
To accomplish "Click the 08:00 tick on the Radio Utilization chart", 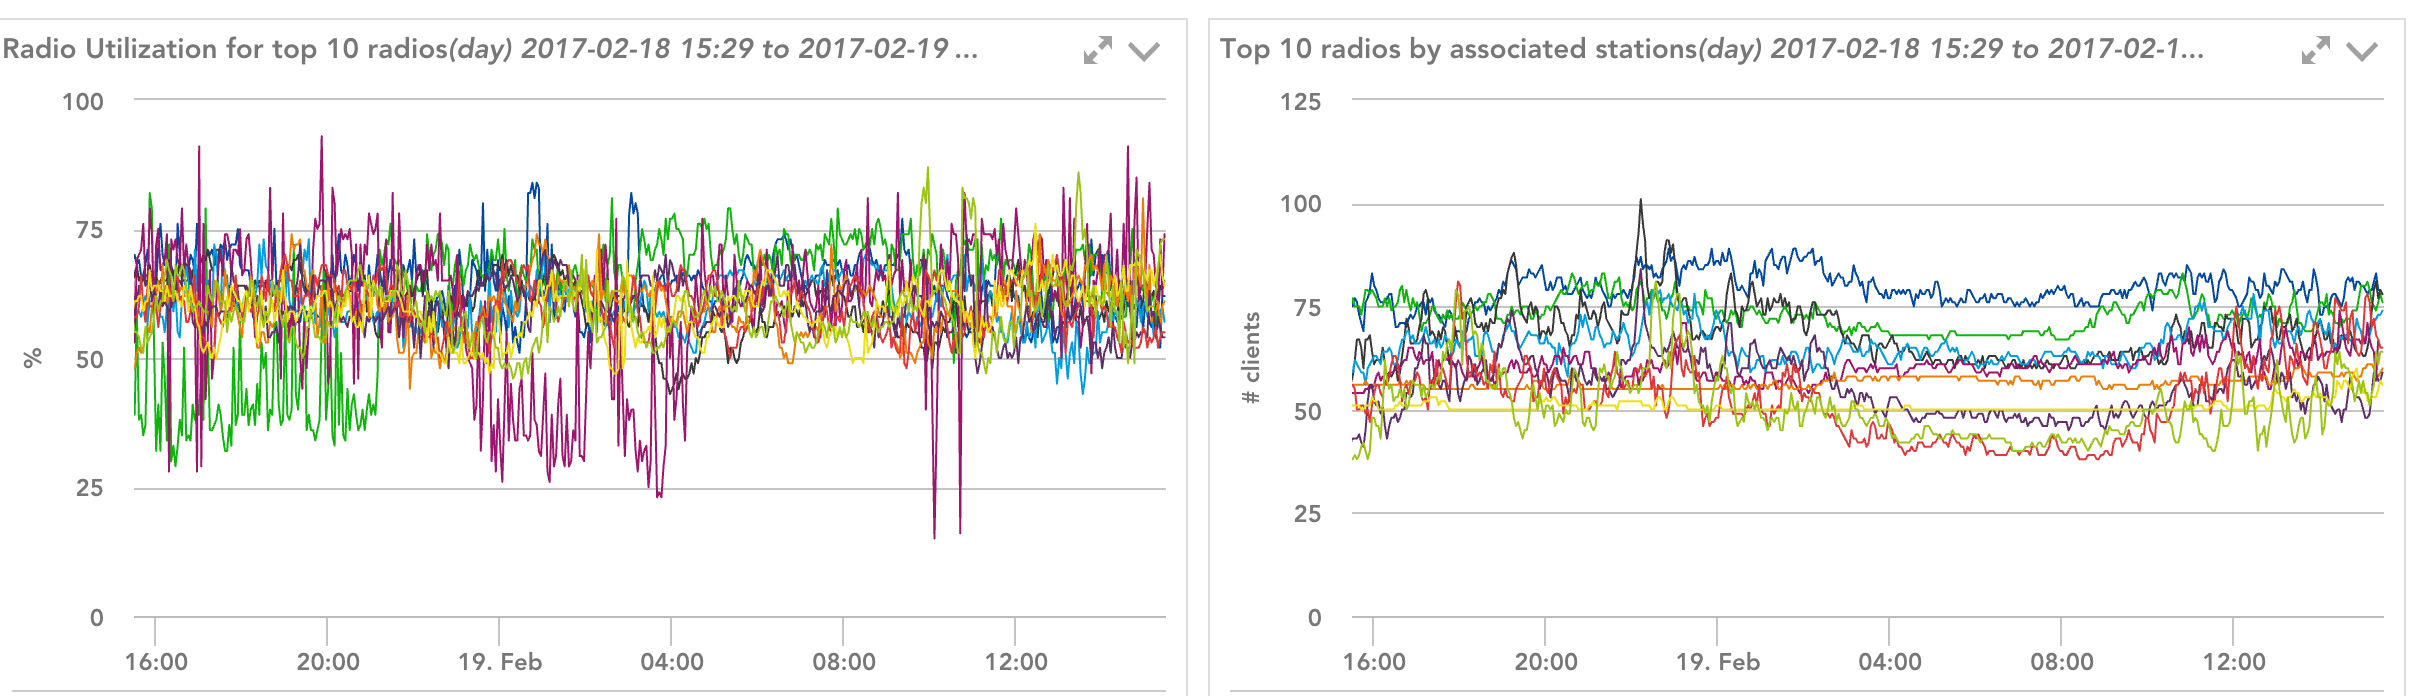I will [x=843, y=661].
